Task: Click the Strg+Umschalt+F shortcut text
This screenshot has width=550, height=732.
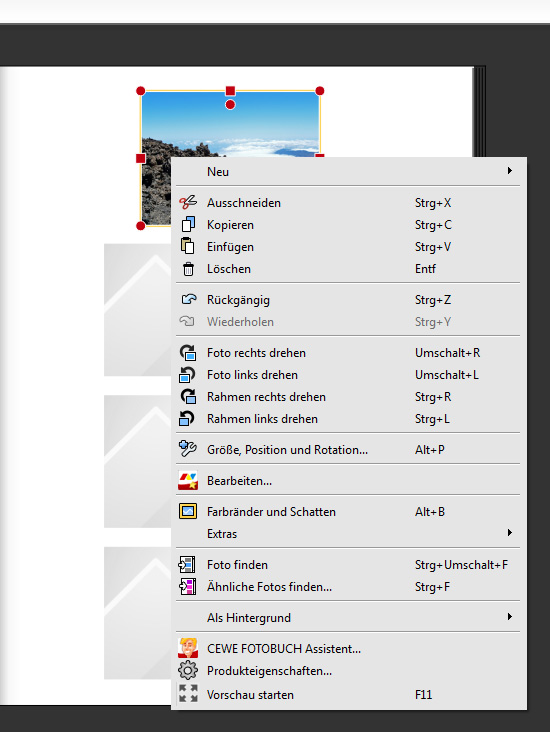Action: coord(461,564)
